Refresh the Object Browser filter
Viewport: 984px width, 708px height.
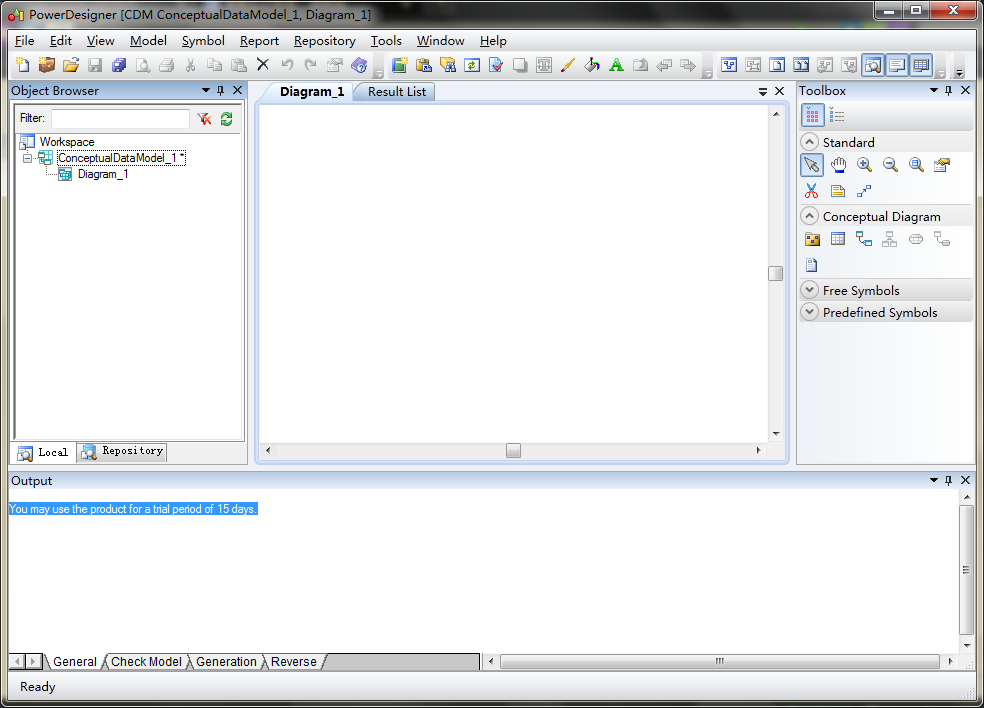coord(227,119)
